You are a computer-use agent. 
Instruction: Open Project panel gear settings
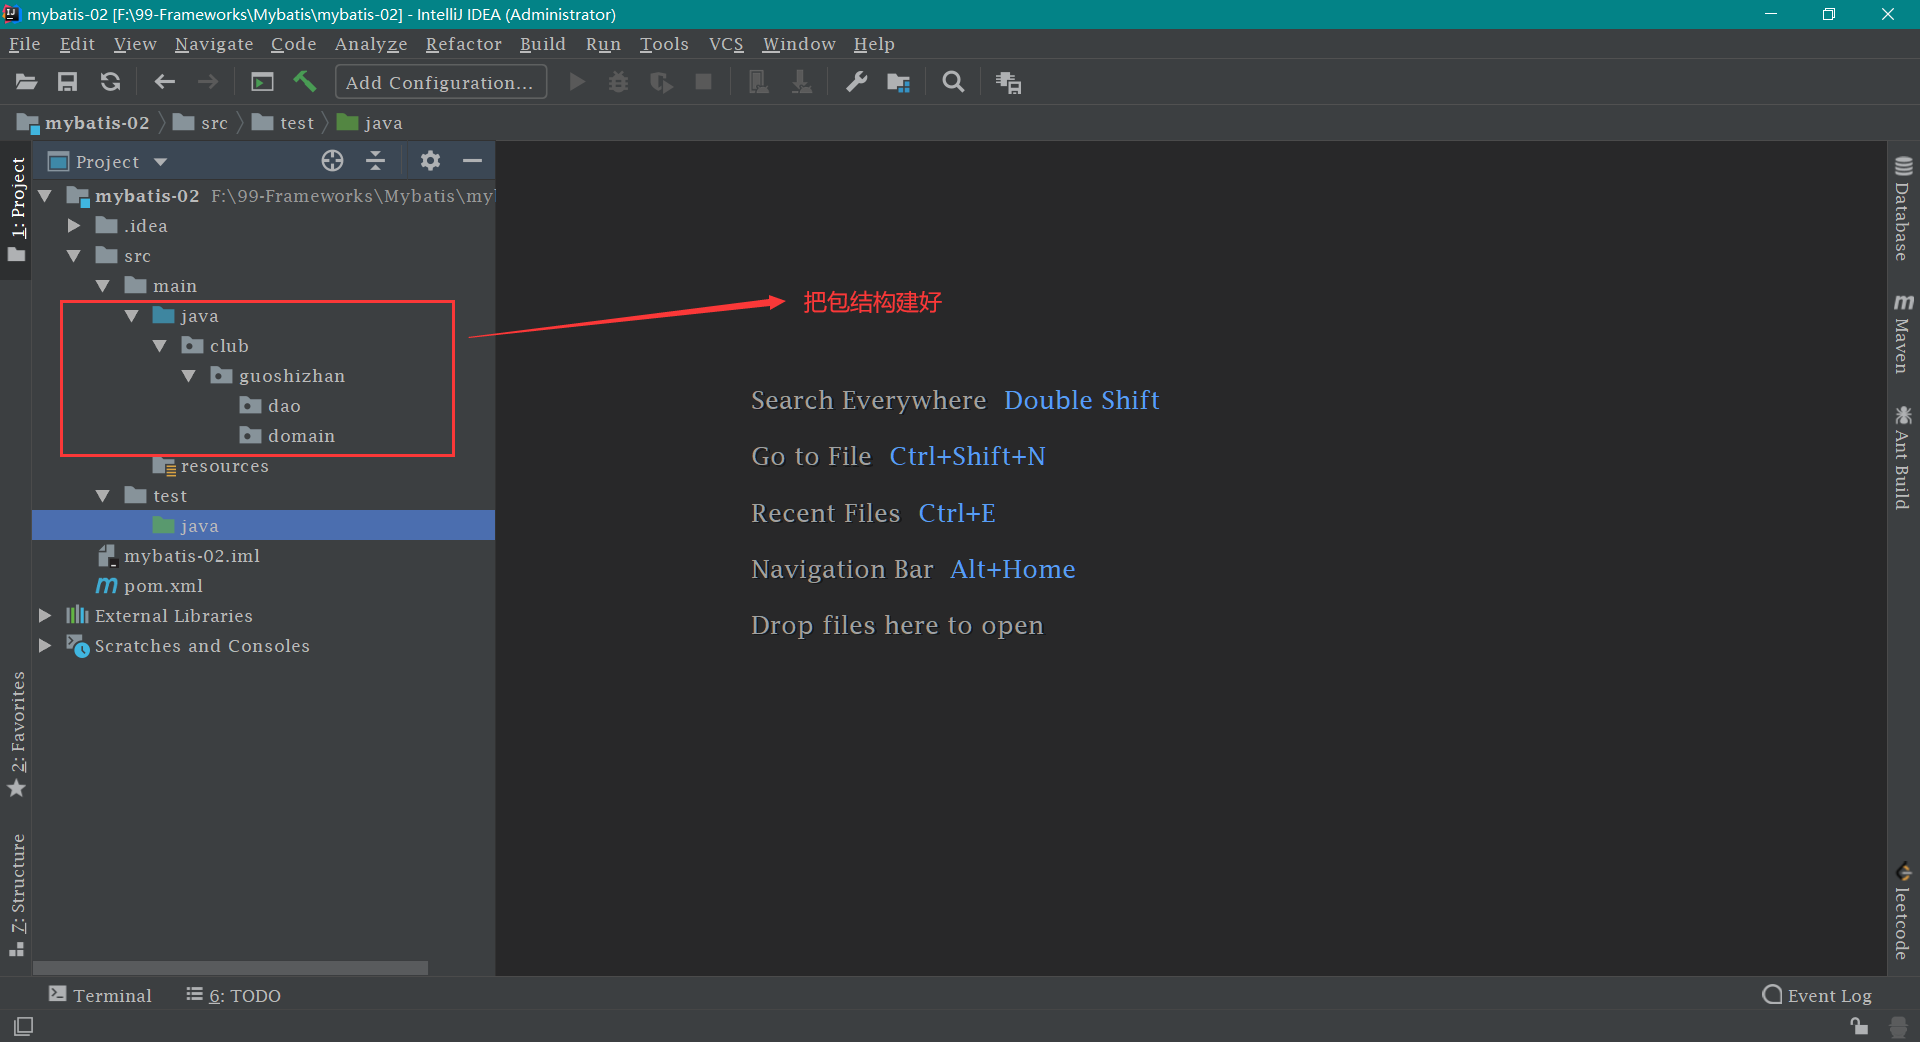[430, 161]
